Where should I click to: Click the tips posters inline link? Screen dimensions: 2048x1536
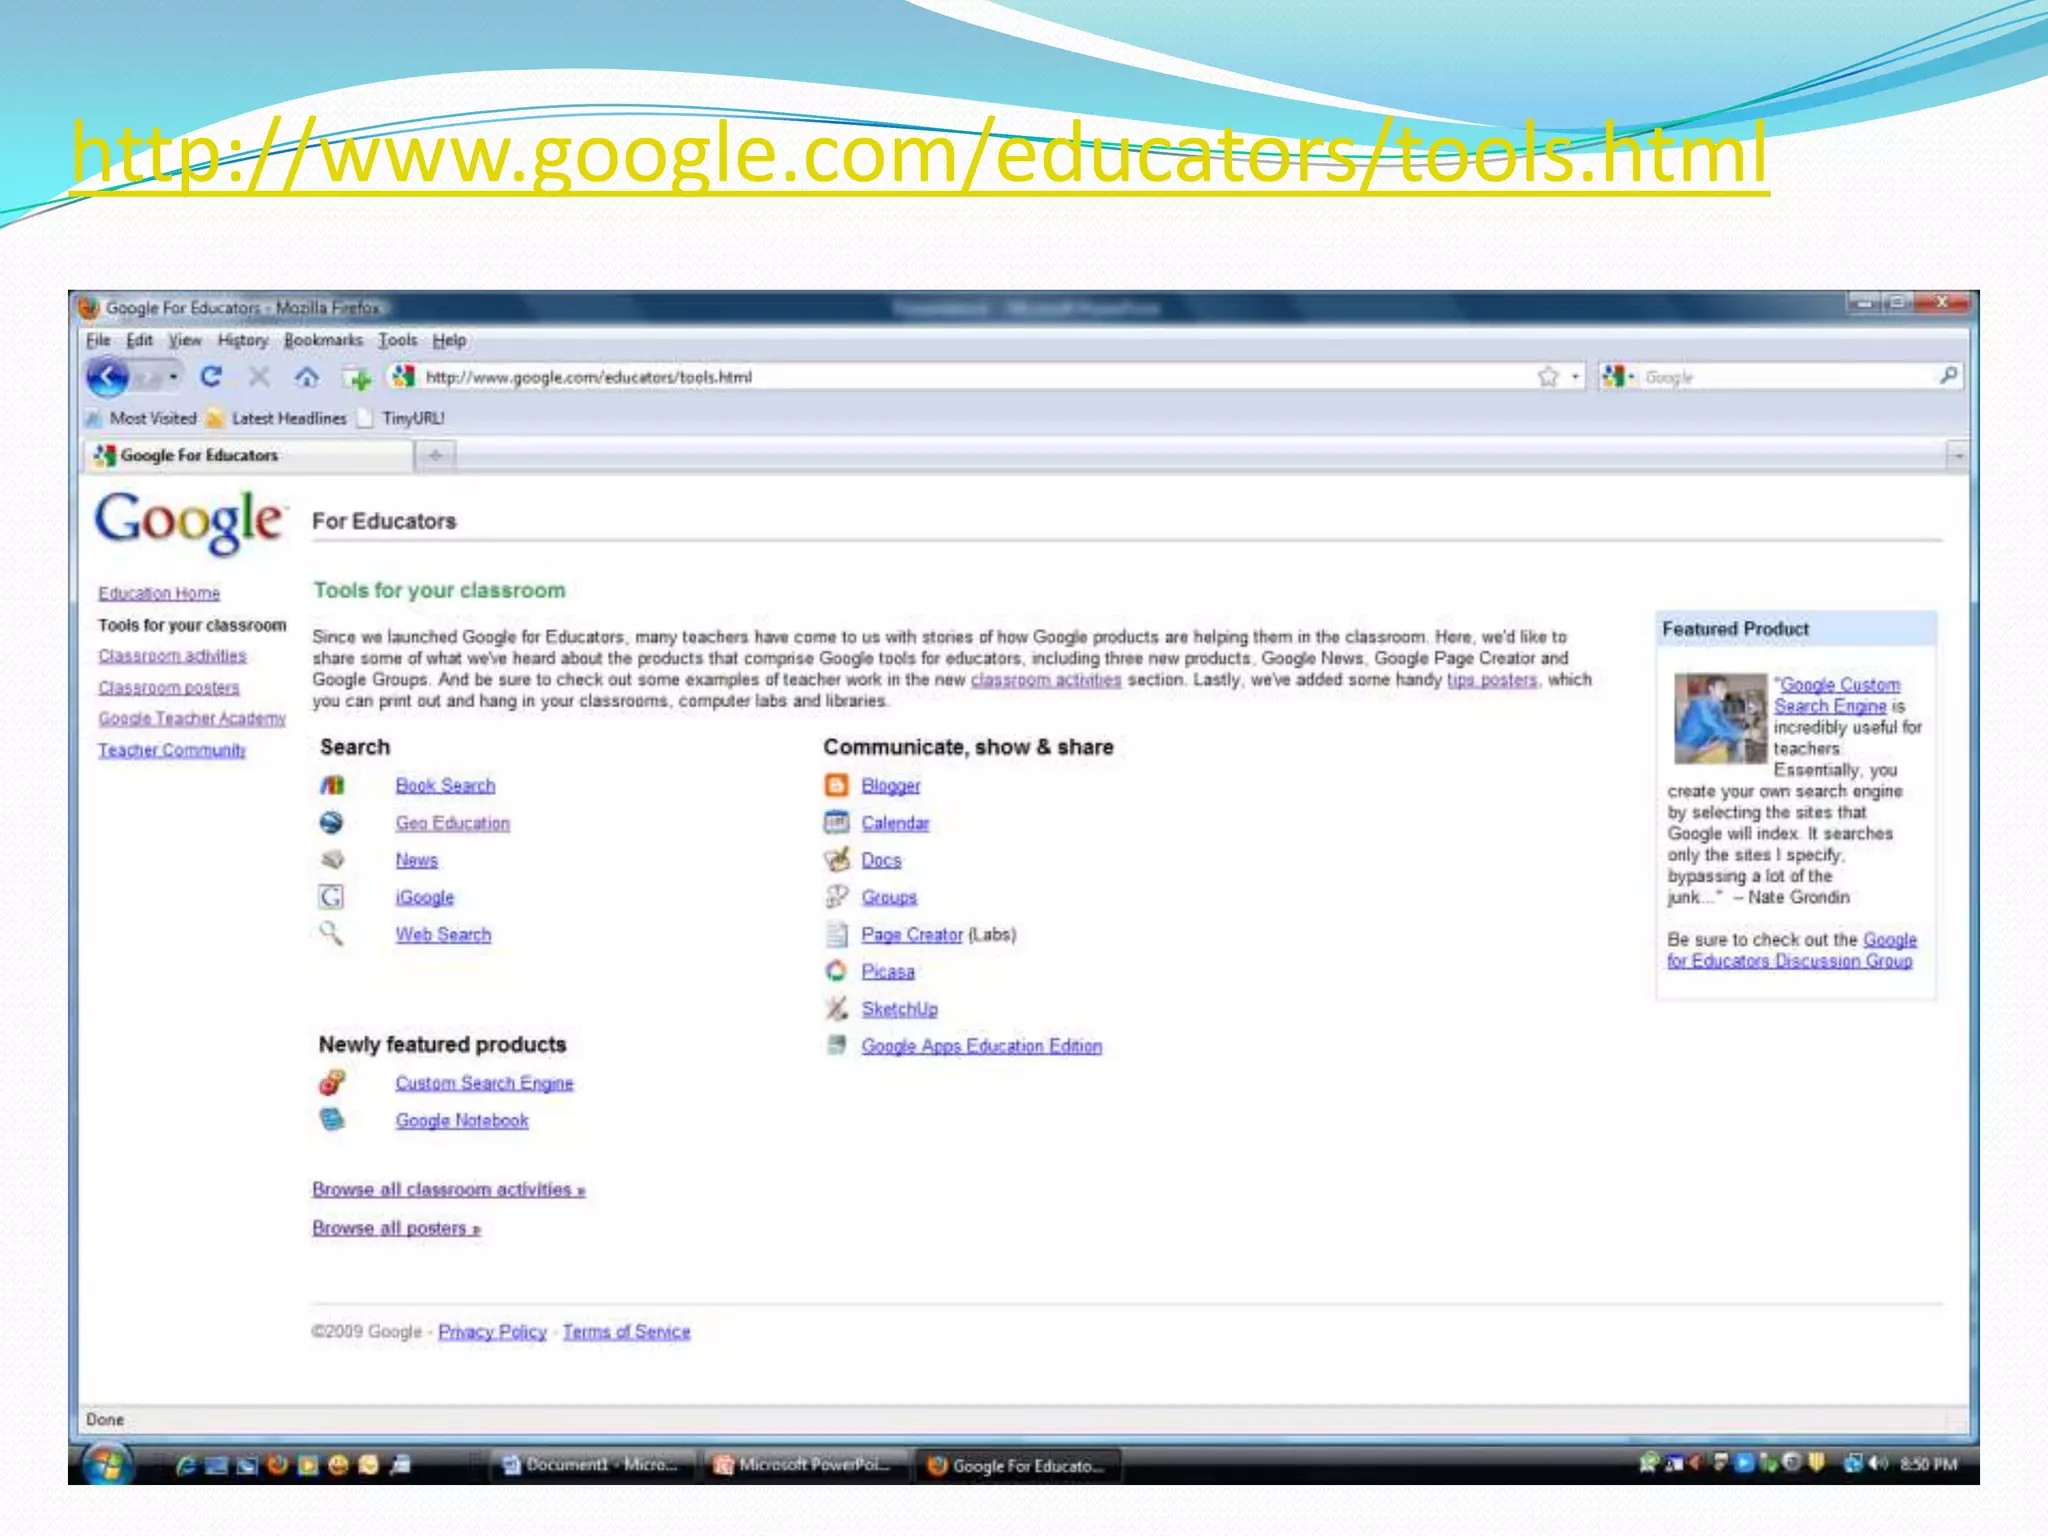1491,680
